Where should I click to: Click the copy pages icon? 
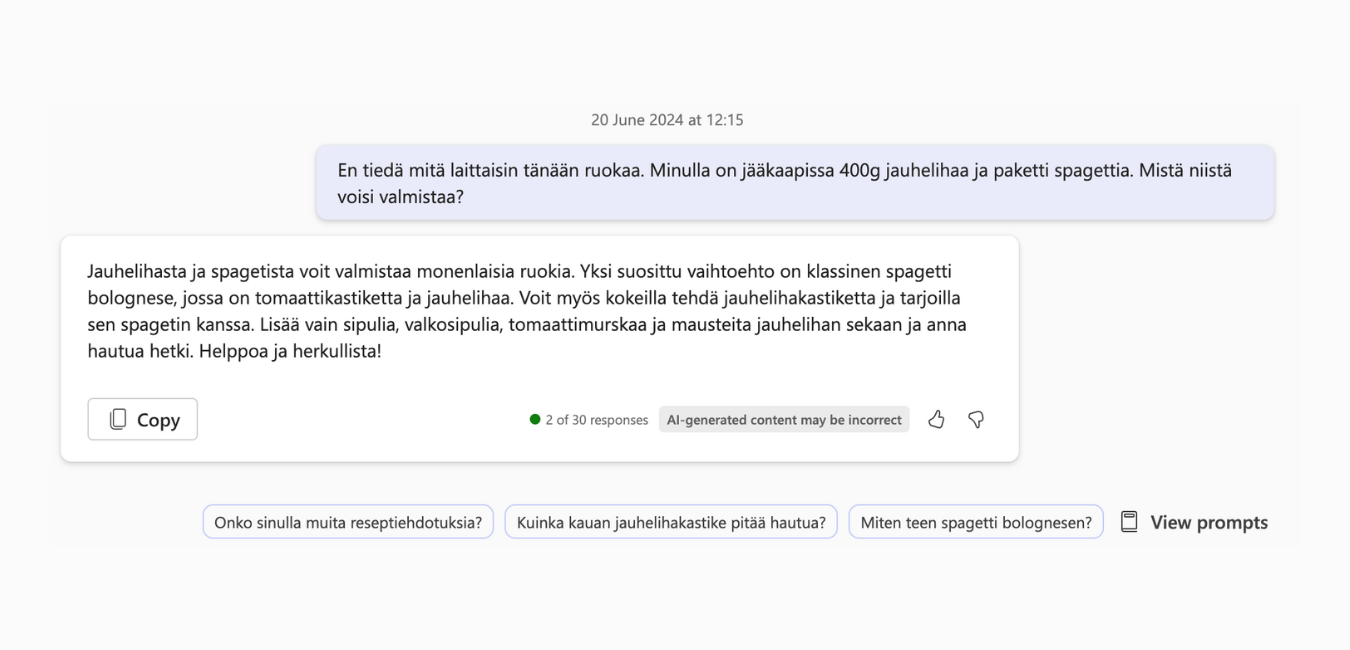point(118,420)
